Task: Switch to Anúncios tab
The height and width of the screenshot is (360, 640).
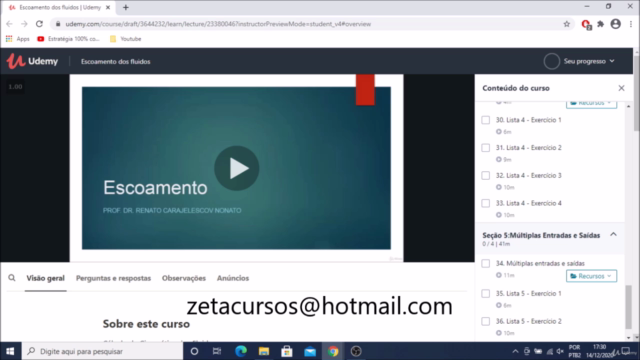Action: [x=233, y=278]
